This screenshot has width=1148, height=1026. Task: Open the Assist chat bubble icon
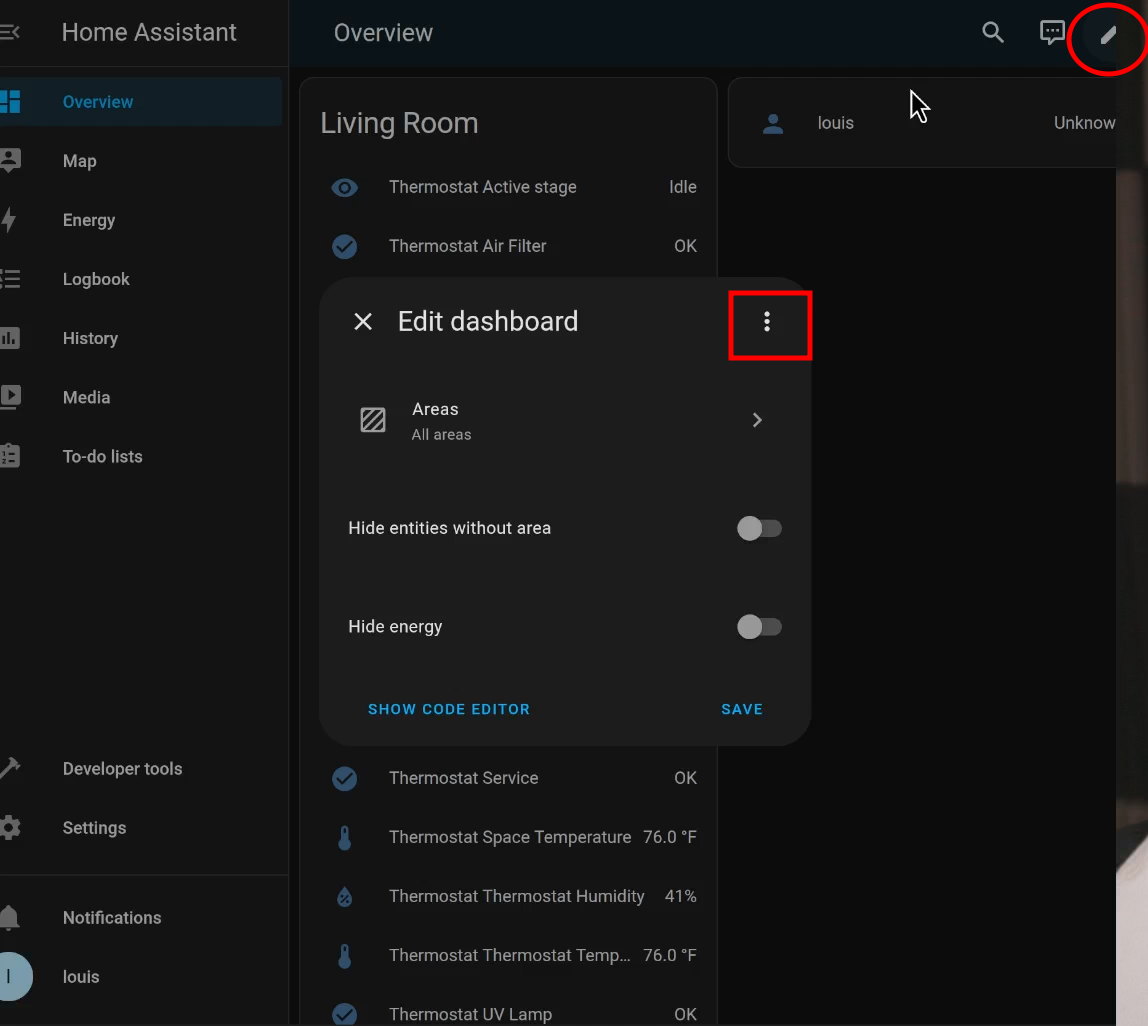(x=1052, y=32)
